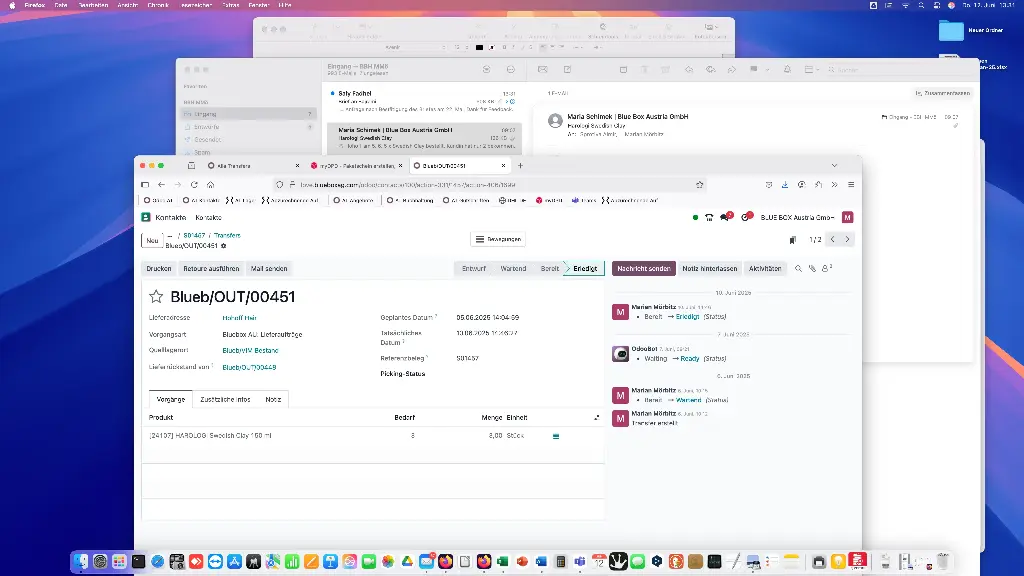The image size is (1024, 576).
Task: Open Bewegungen smart button
Action: pos(498,239)
